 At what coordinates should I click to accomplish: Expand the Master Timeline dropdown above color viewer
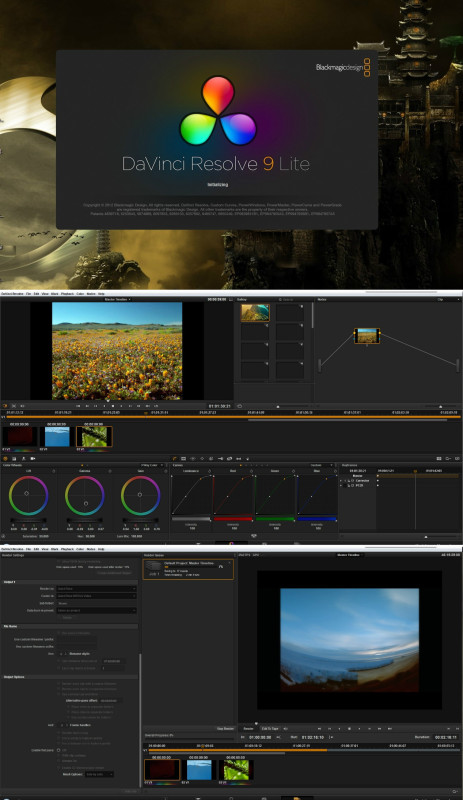tap(117, 299)
